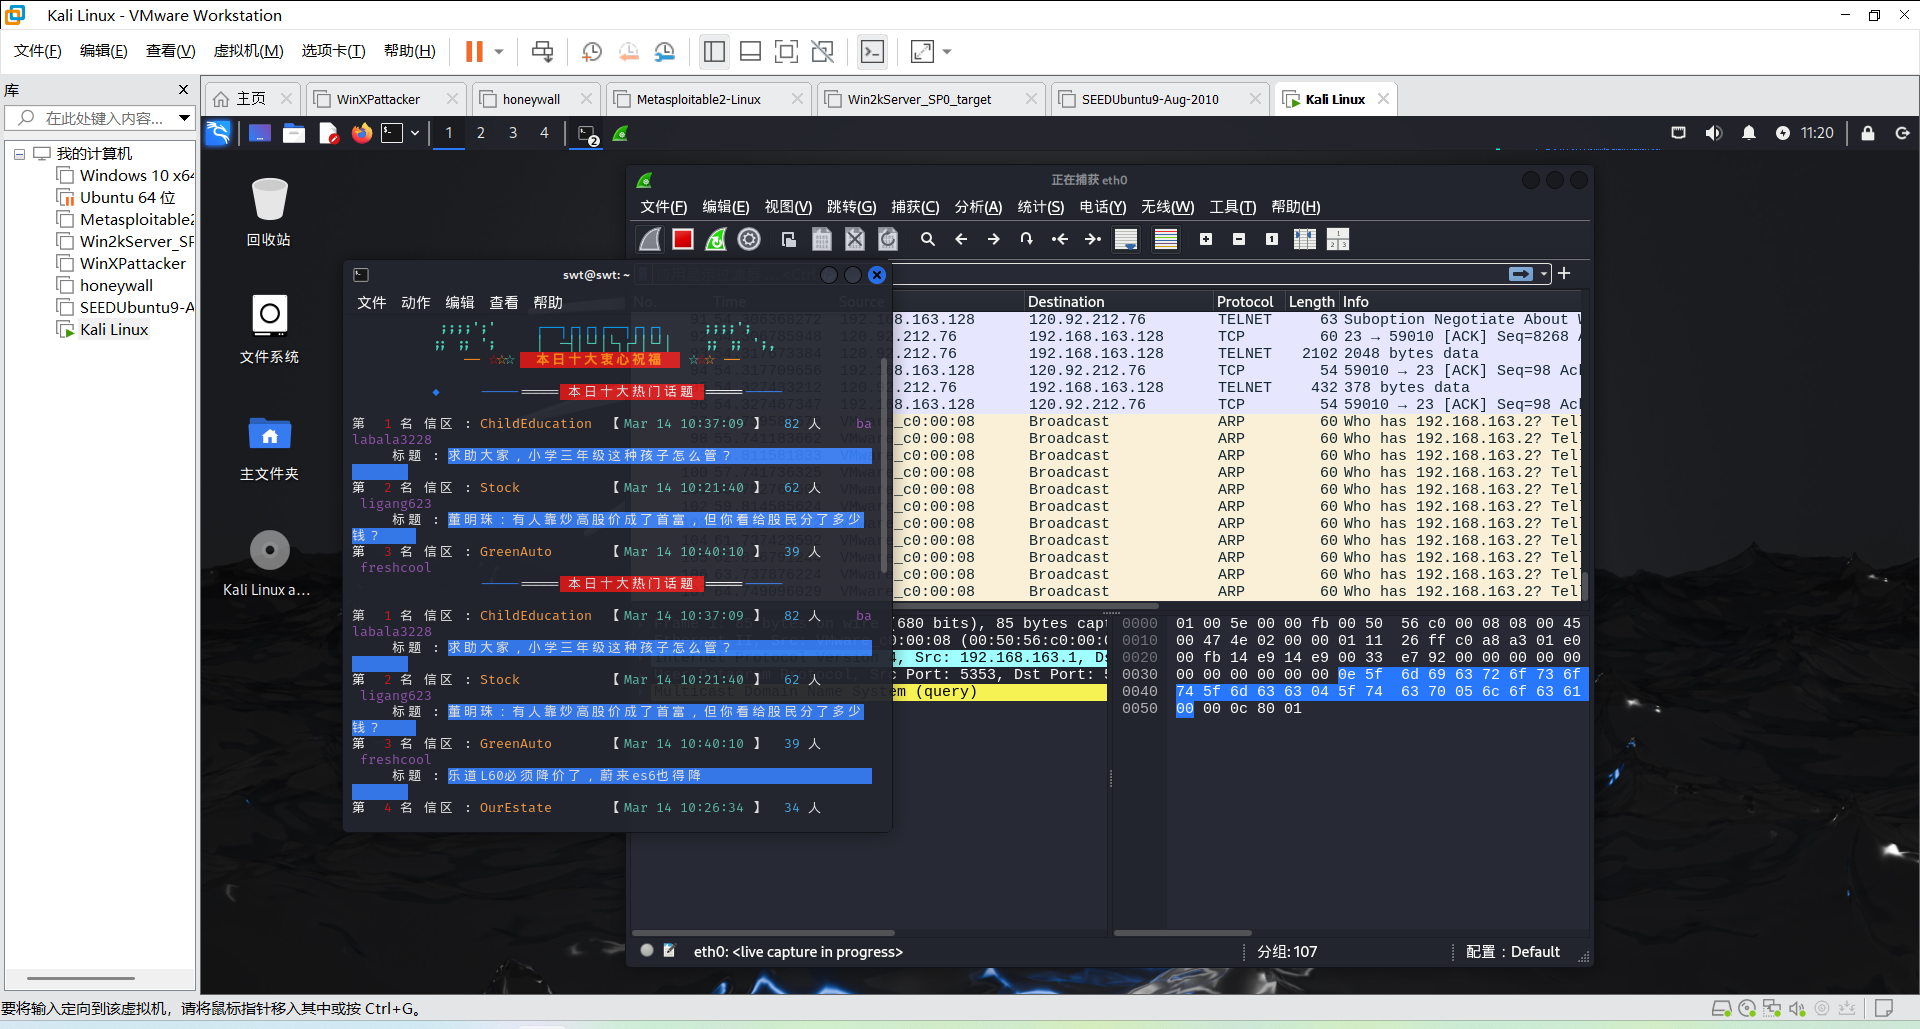Send Ctrl+Alt+Del to the virtual machine
This screenshot has width=1920, height=1029.
(x=542, y=51)
